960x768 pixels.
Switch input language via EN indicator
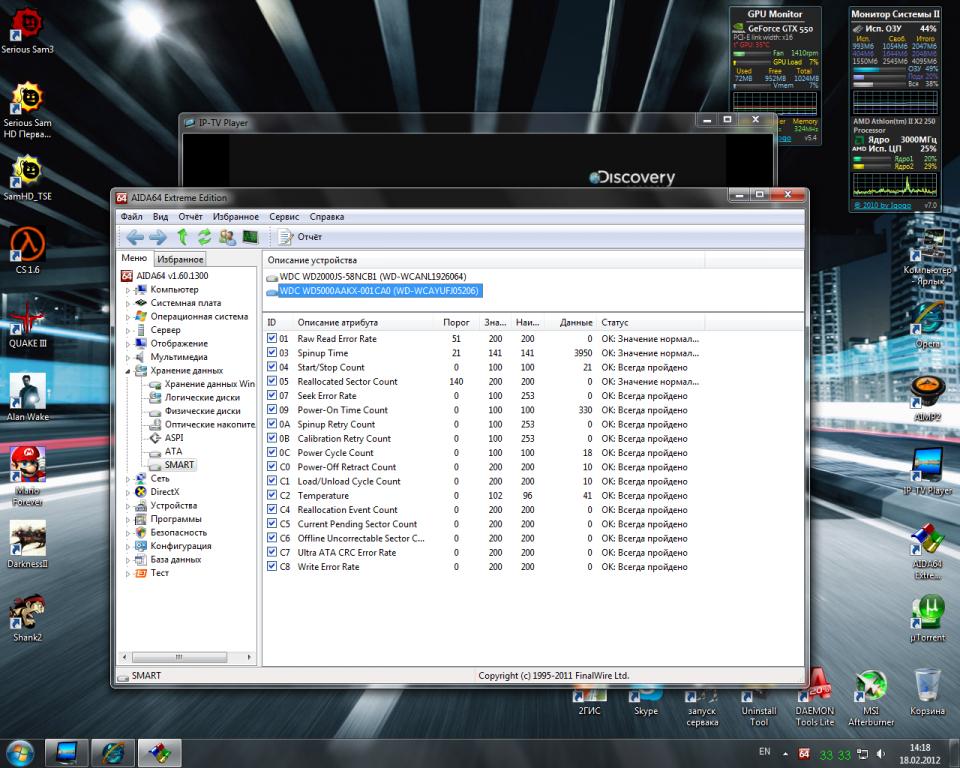[765, 751]
